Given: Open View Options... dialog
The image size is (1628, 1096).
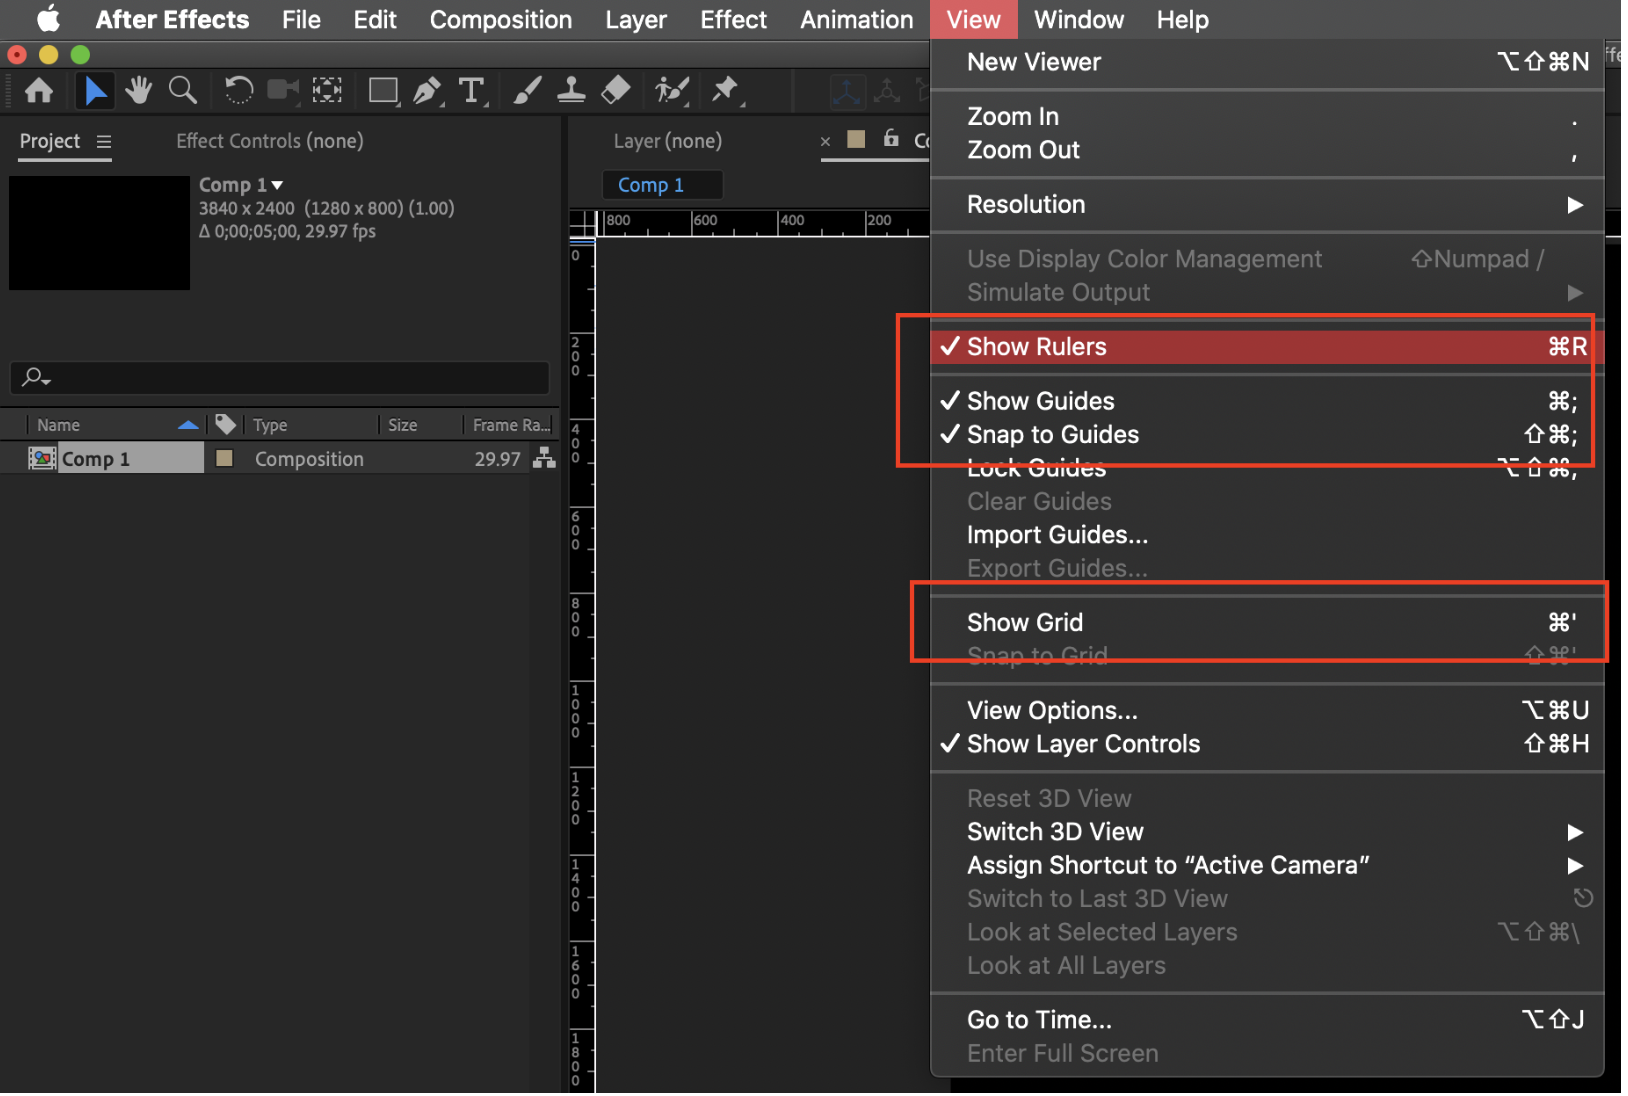Looking at the screenshot, I should (x=1267, y=711).
